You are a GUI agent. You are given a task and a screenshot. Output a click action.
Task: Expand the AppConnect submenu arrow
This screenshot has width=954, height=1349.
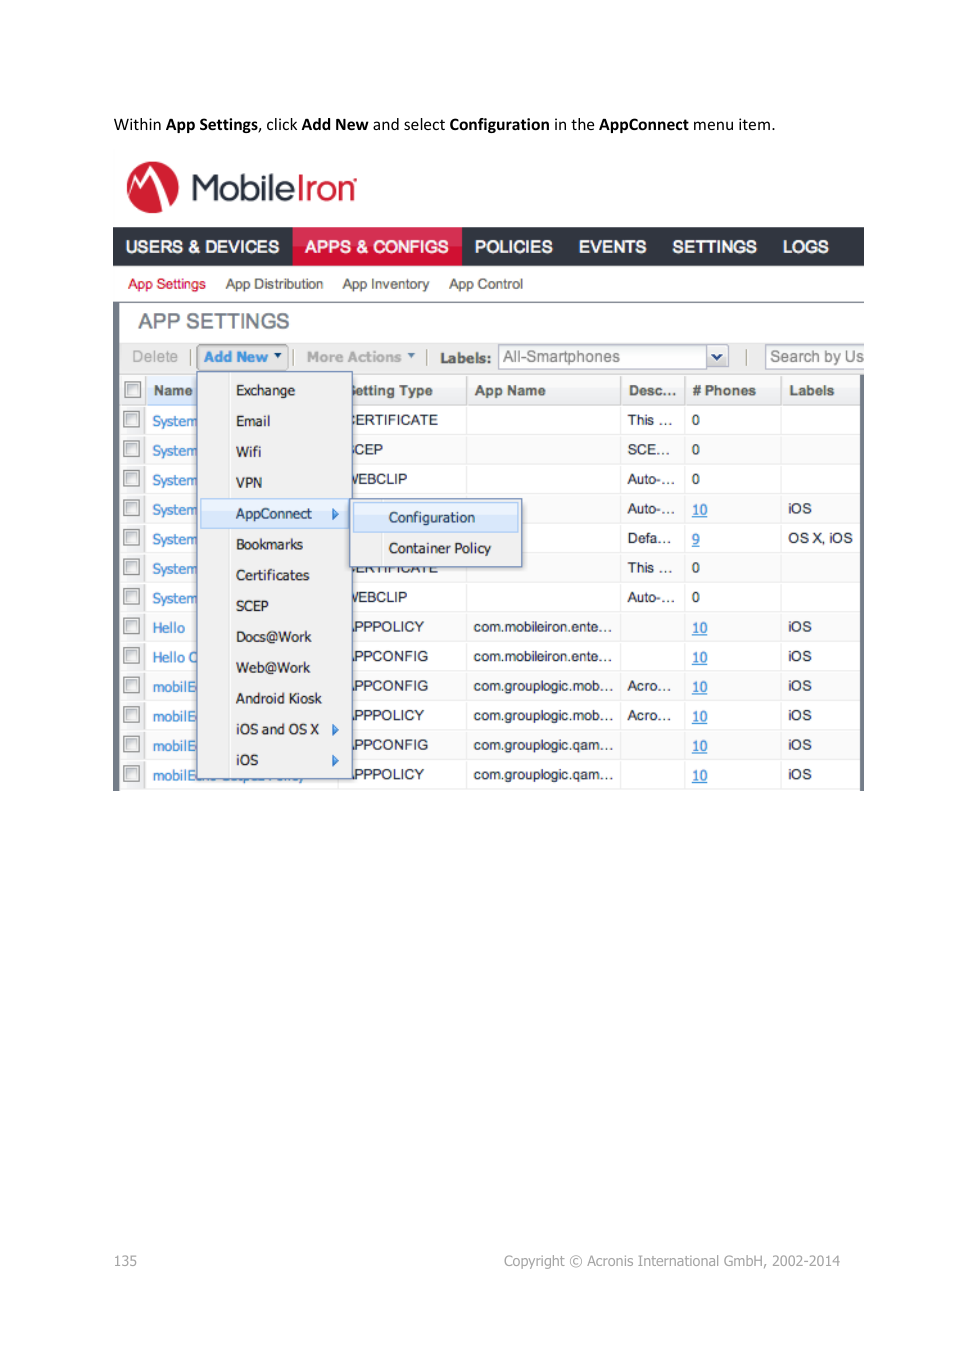coord(335,514)
